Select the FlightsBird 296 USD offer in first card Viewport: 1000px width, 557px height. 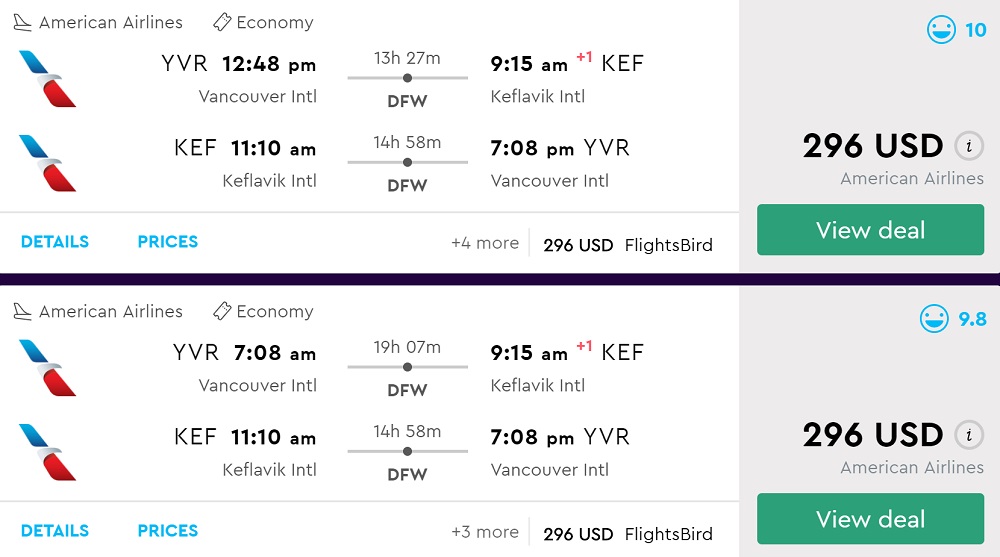click(628, 245)
